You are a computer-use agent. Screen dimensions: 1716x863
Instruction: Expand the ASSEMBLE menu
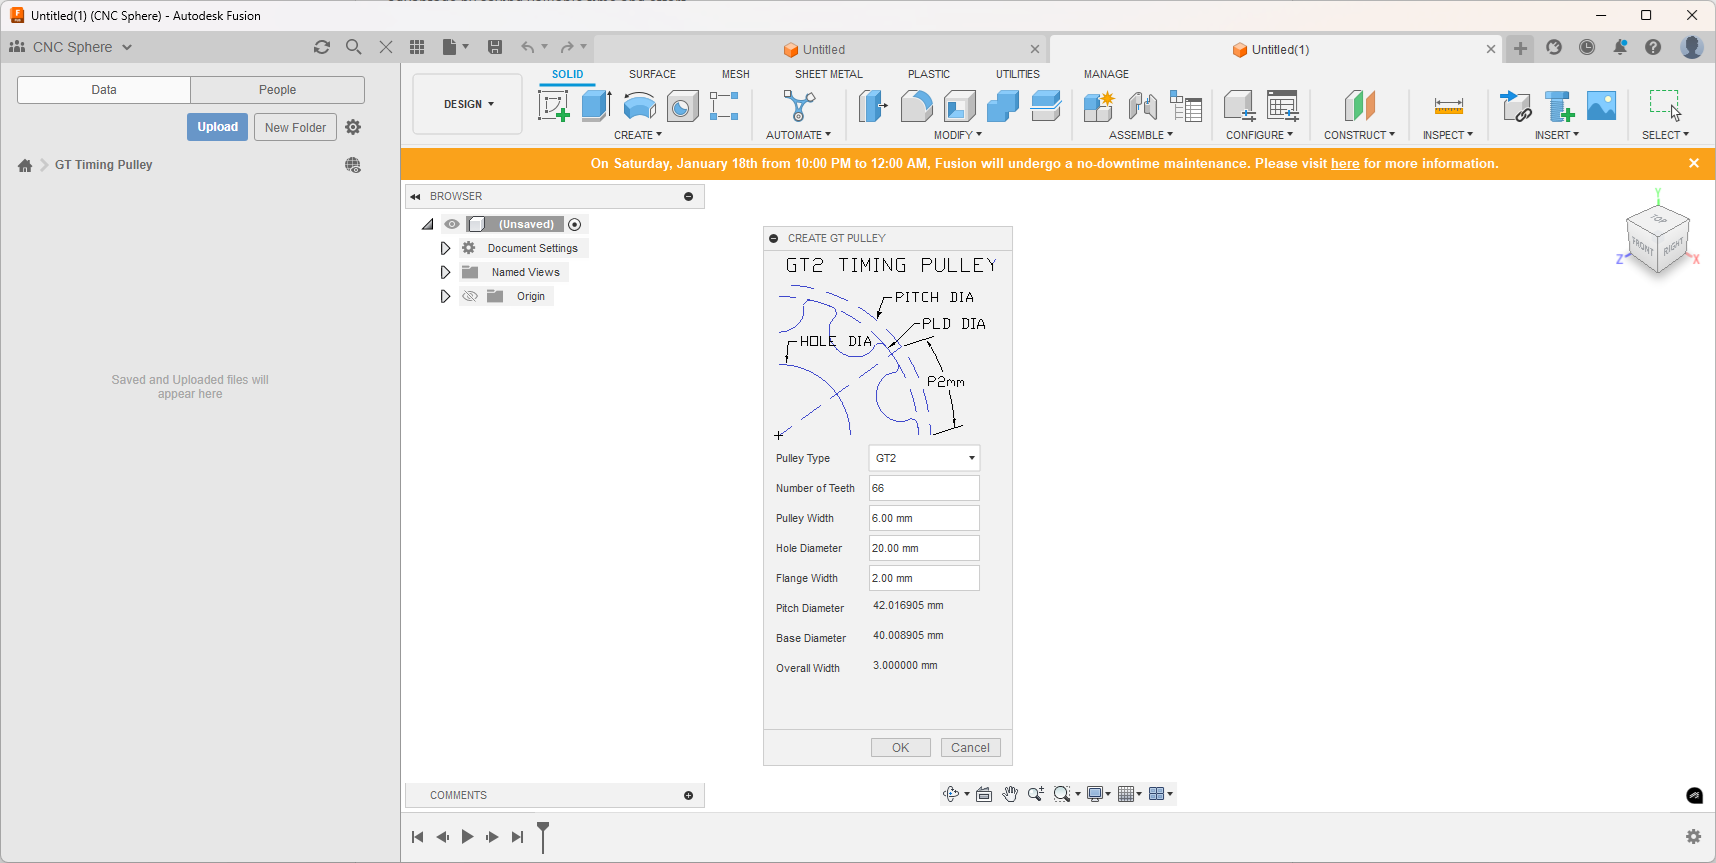(1141, 135)
